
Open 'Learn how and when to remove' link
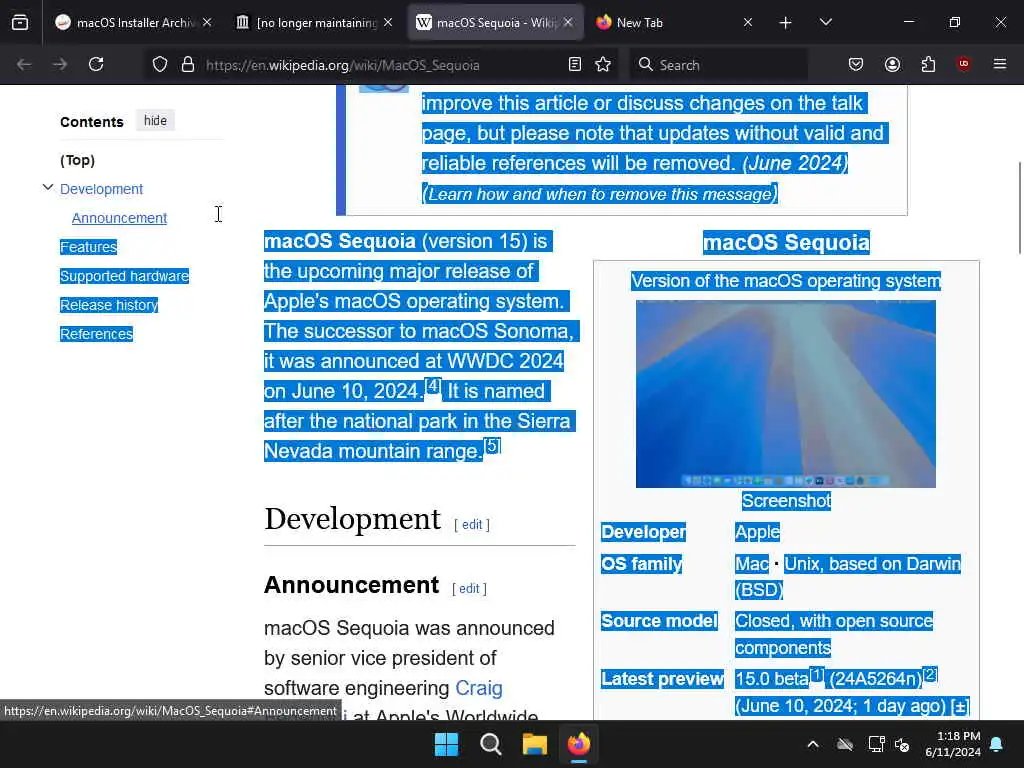[x=600, y=194]
